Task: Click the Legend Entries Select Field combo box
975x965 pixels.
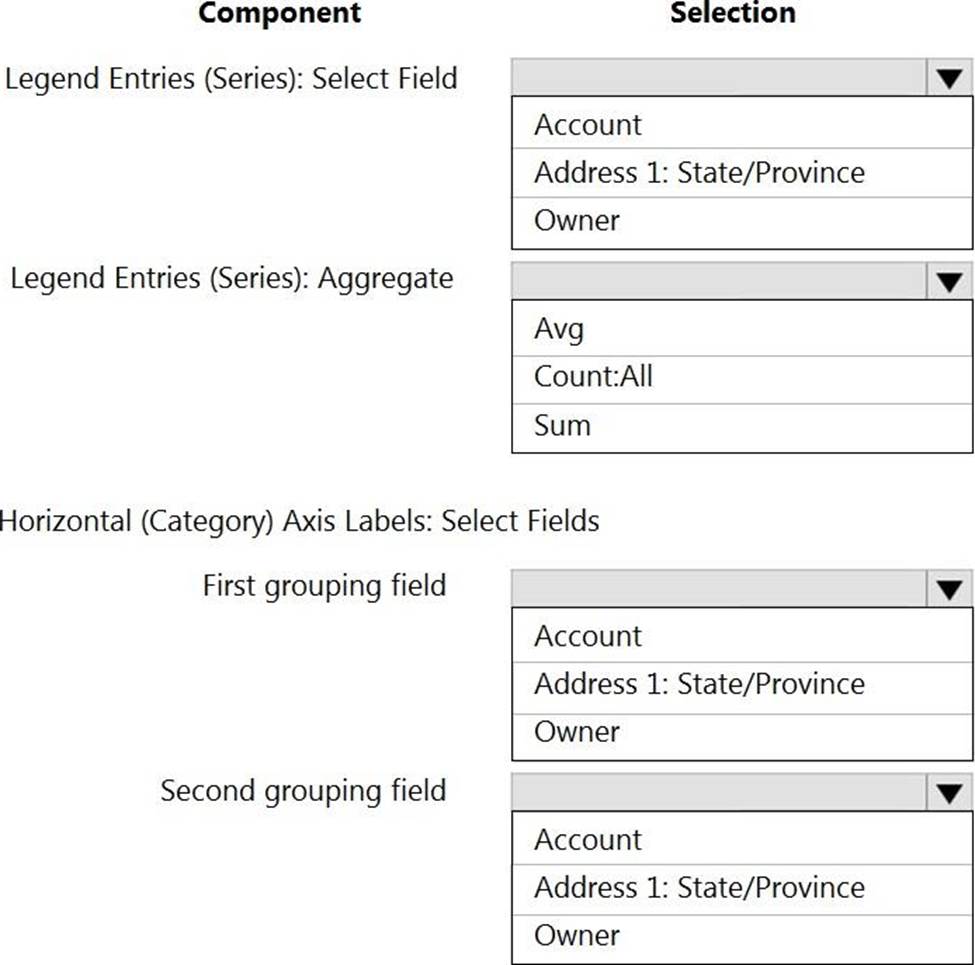Action: point(719,79)
